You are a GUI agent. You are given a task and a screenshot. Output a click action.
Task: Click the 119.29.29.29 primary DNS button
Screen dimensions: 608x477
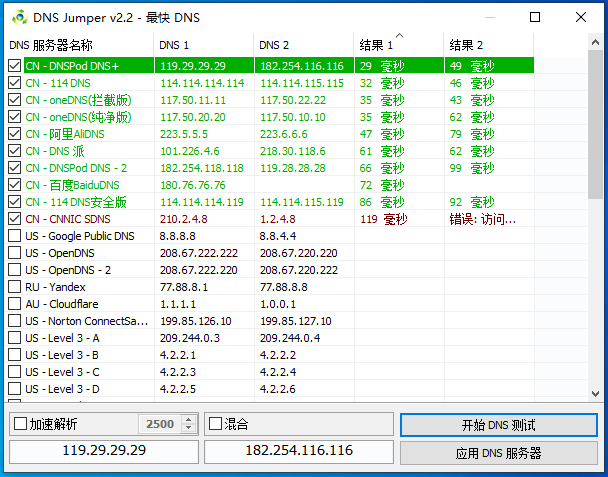[x=104, y=451]
